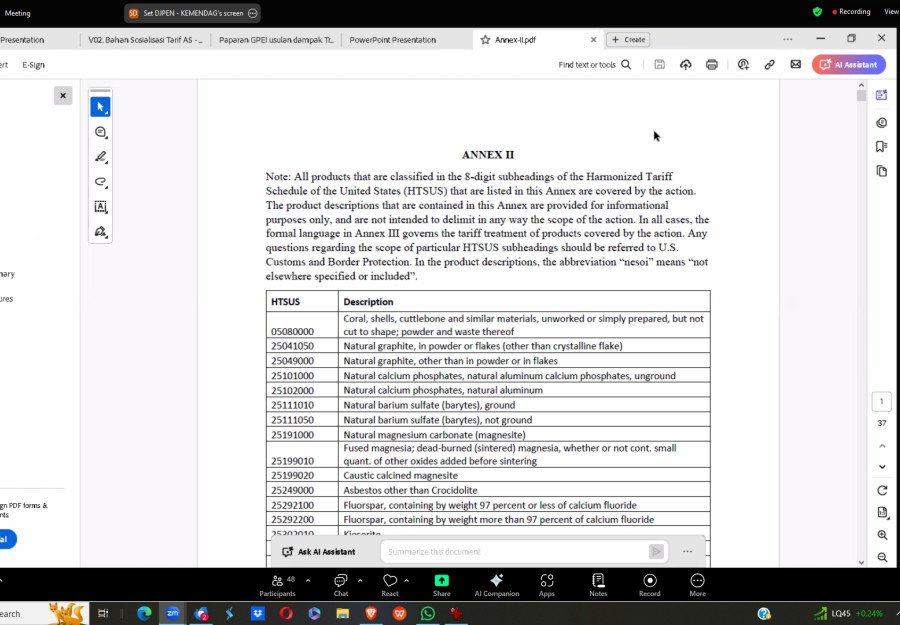Go to the previous page with up chevron
The image size is (900, 625).
pyautogui.click(x=882, y=446)
